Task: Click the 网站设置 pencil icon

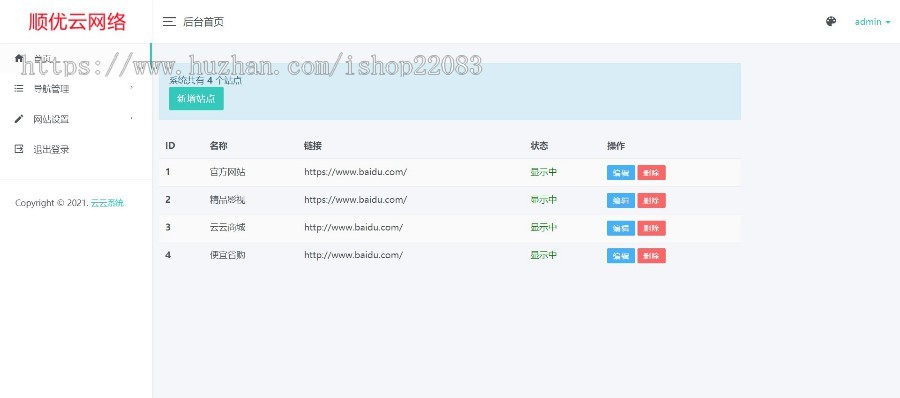Action: point(19,119)
